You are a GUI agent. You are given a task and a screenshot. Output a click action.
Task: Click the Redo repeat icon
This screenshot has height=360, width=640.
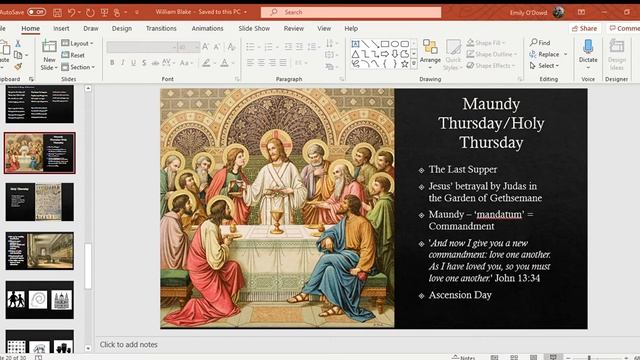90,13
